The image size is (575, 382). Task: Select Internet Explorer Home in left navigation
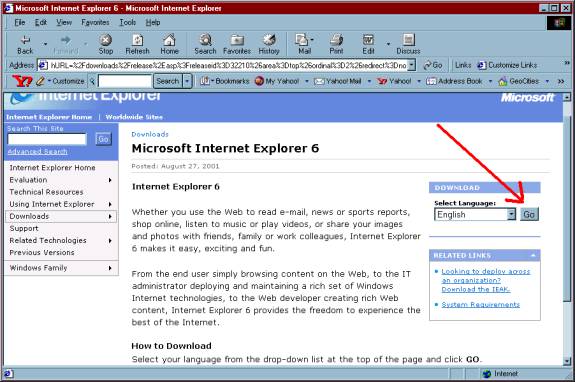pos(52,168)
